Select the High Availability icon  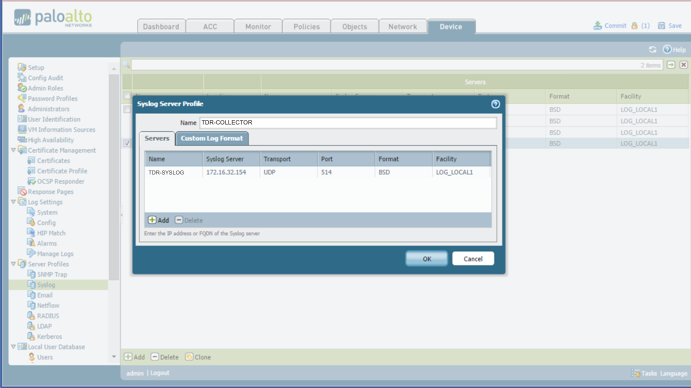22,140
